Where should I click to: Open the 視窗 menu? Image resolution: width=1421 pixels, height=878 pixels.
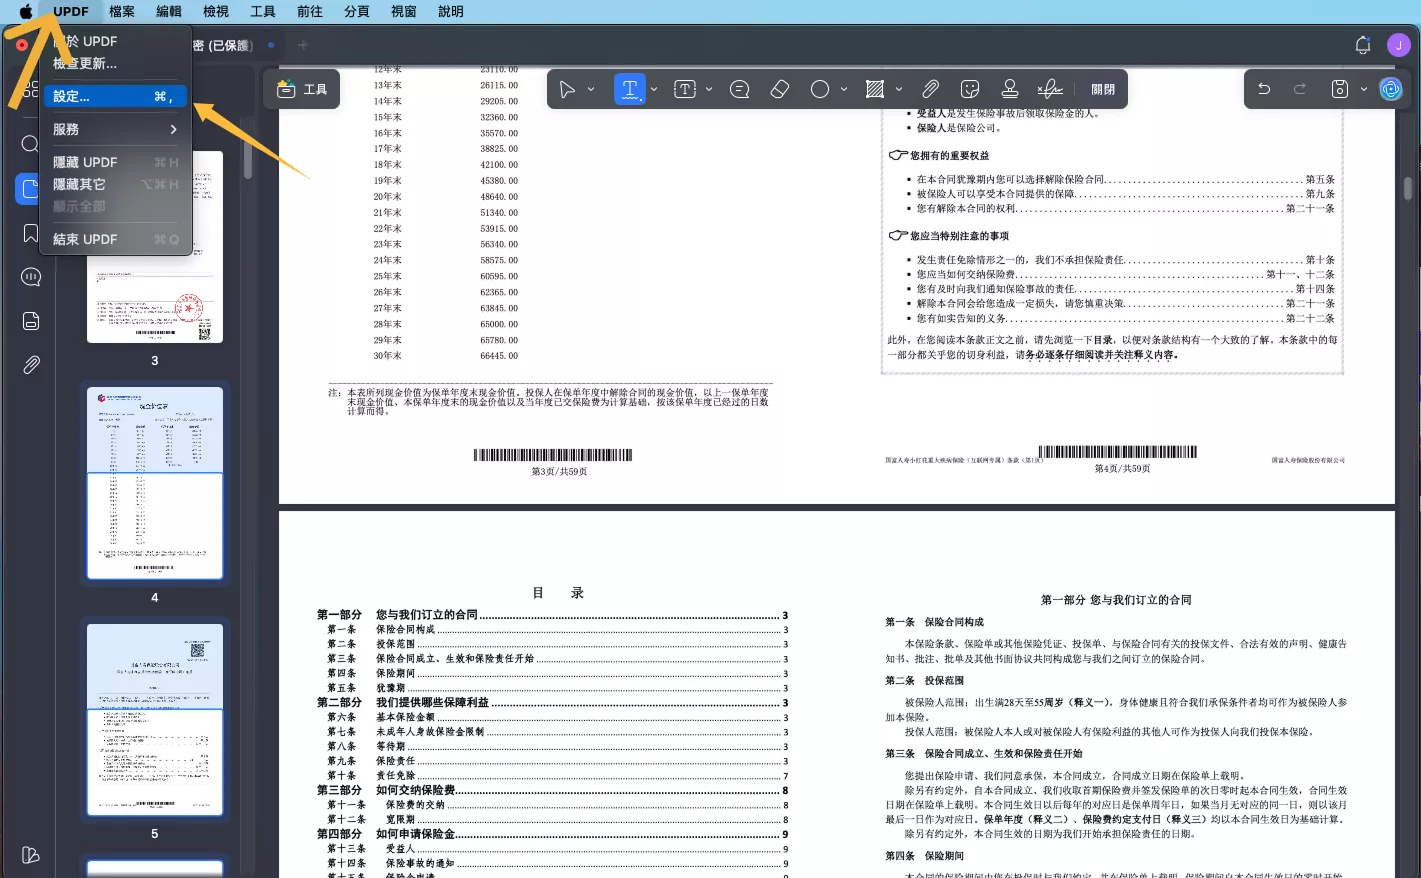404,11
